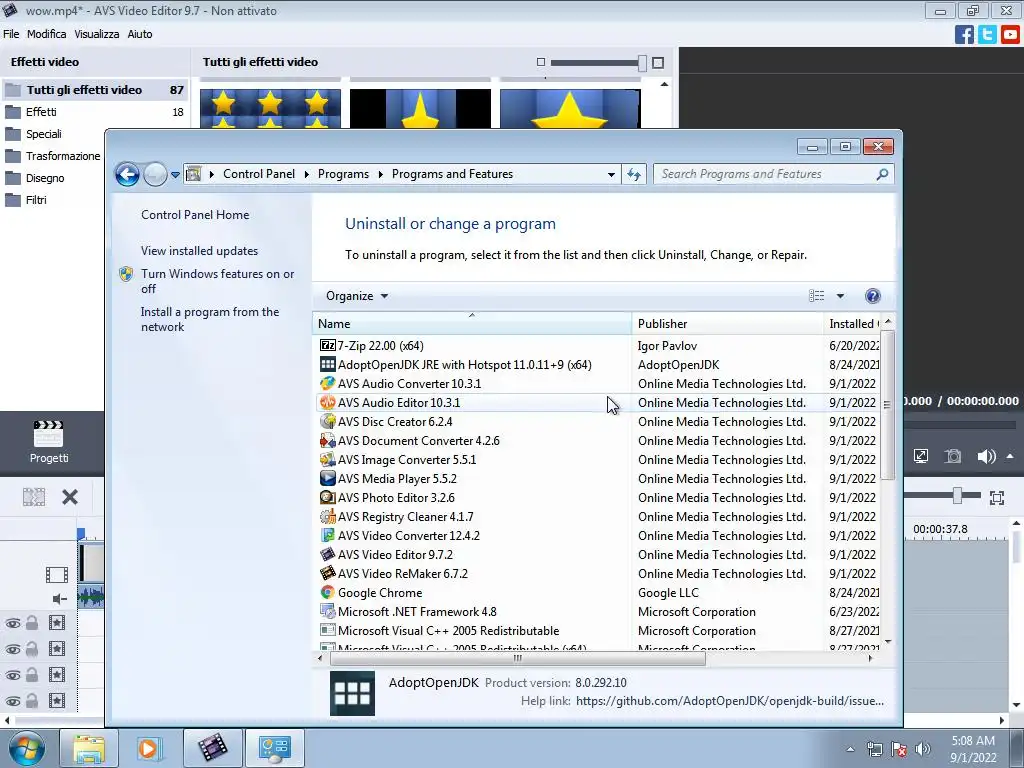The height and width of the screenshot is (768, 1024).
Task: Click the refresh button beside address bar
Action: (x=633, y=174)
